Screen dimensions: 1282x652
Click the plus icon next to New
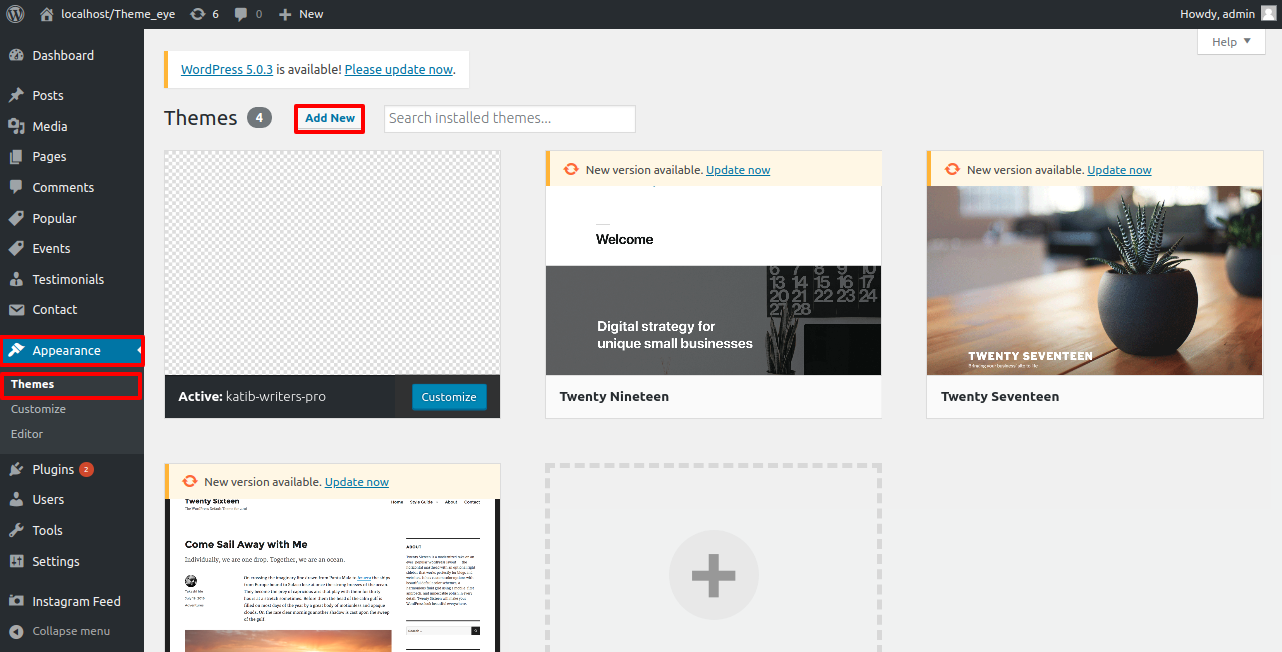(x=285, y=14)
